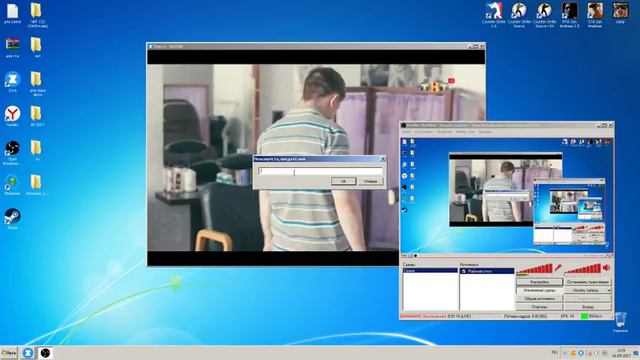Select the desktop source in Sources list

487,271
